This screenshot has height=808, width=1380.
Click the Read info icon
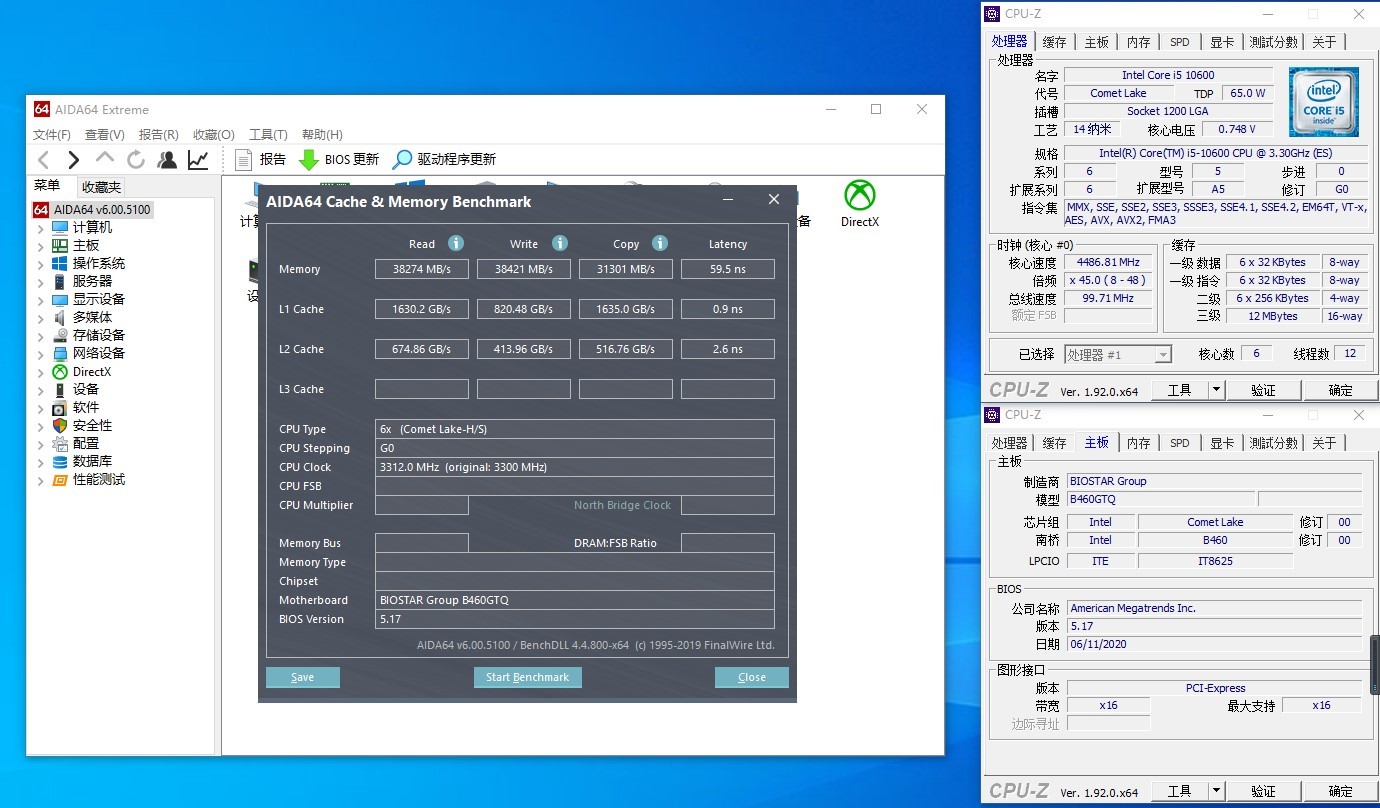coord(456,243)
